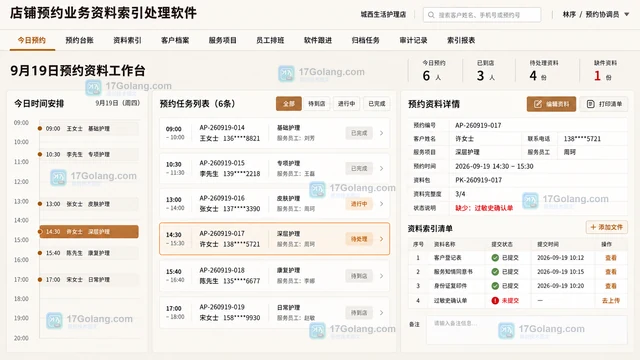Click the 缺件资料 1份 statistic
640x360 pixels.
[x=605, y=71]
